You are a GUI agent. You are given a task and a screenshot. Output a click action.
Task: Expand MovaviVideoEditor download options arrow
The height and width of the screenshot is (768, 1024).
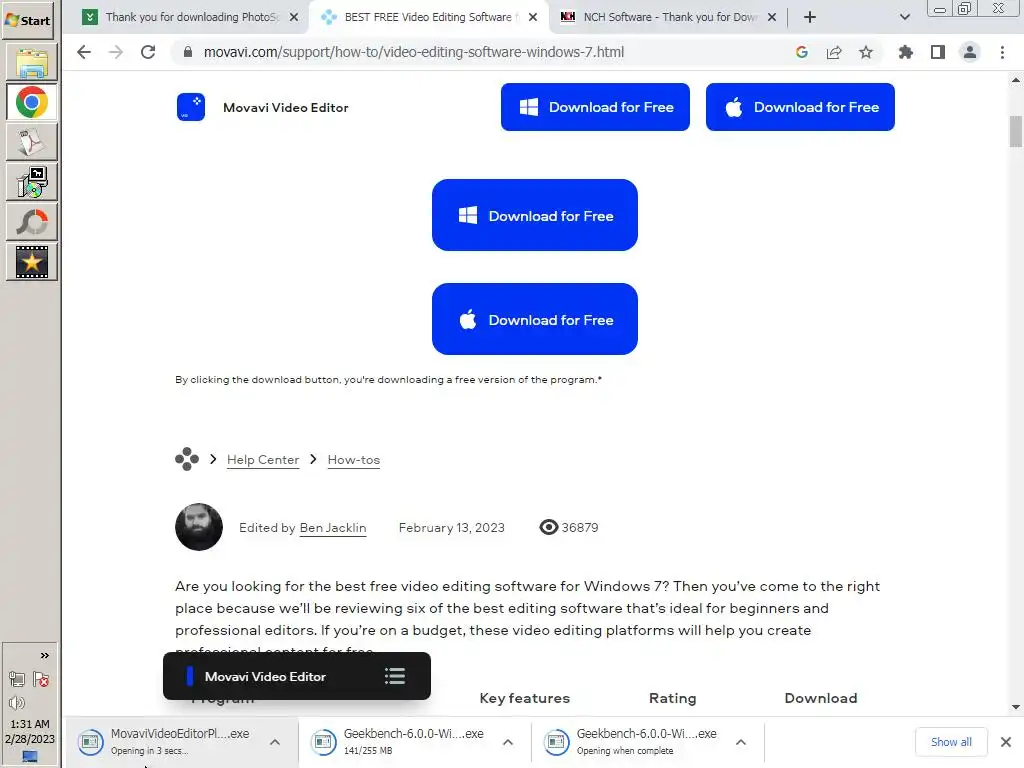coord(275,742)
